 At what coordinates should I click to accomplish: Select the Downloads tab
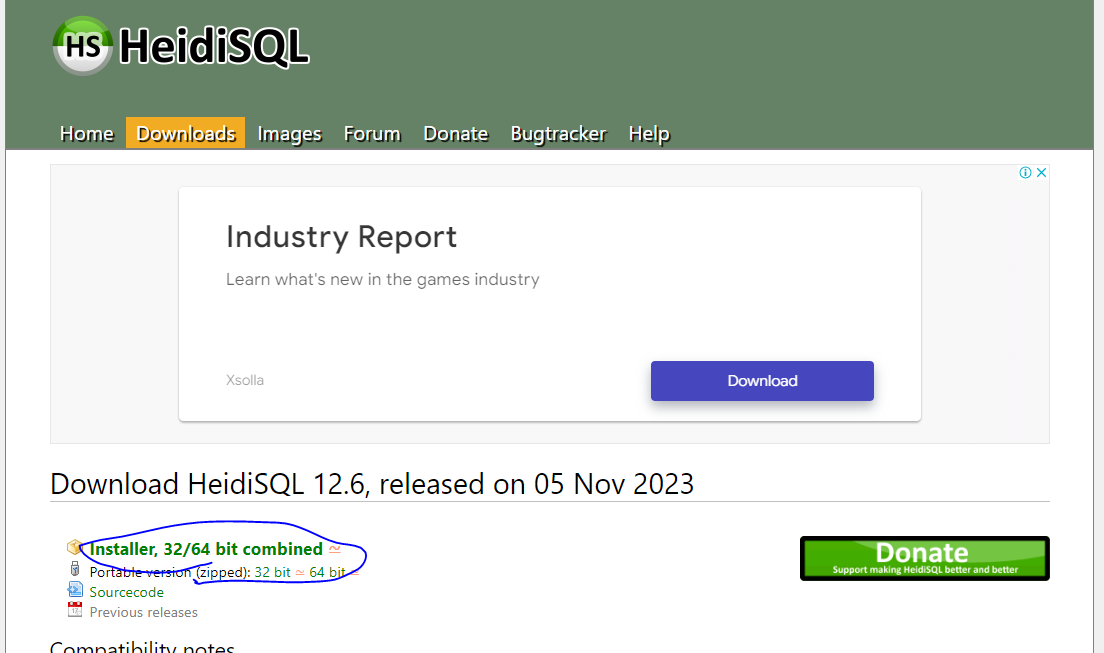[x=185, y=133]
